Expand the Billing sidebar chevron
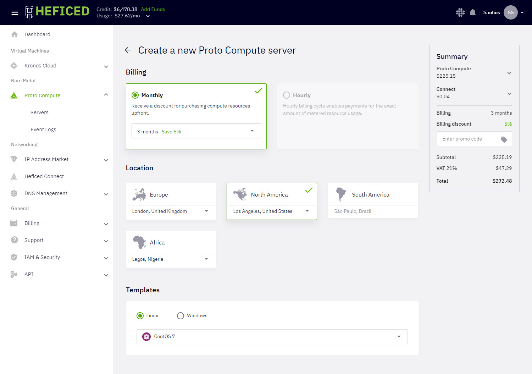This screenshot has height=374, width=532. [x=106, y=224]
